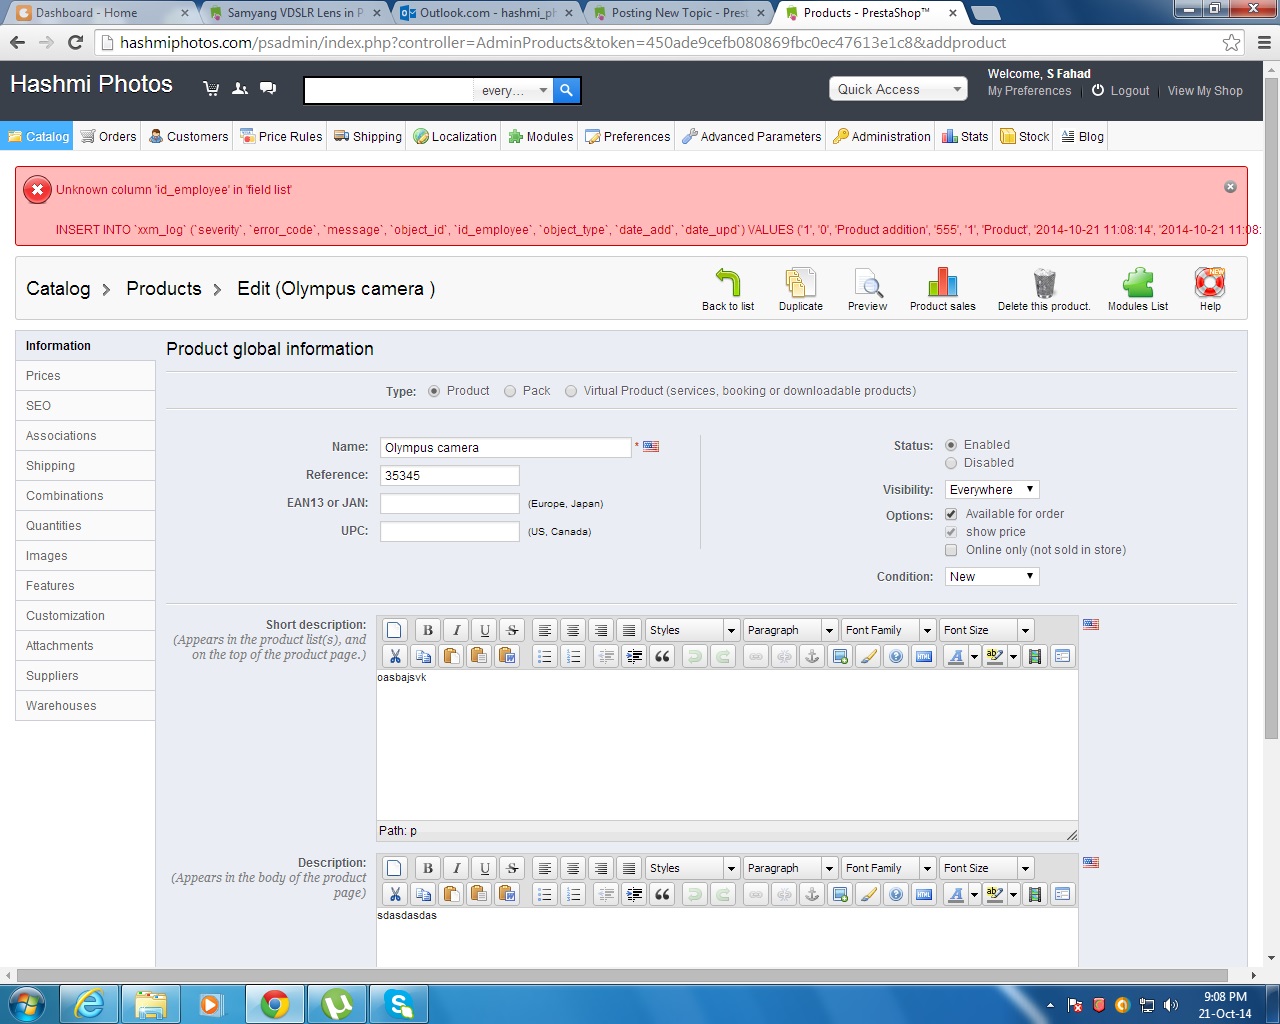This screenshot has height=1024, width=1280.
Task: Insert blockquote in Short description editor
Action: pos(662,656)
